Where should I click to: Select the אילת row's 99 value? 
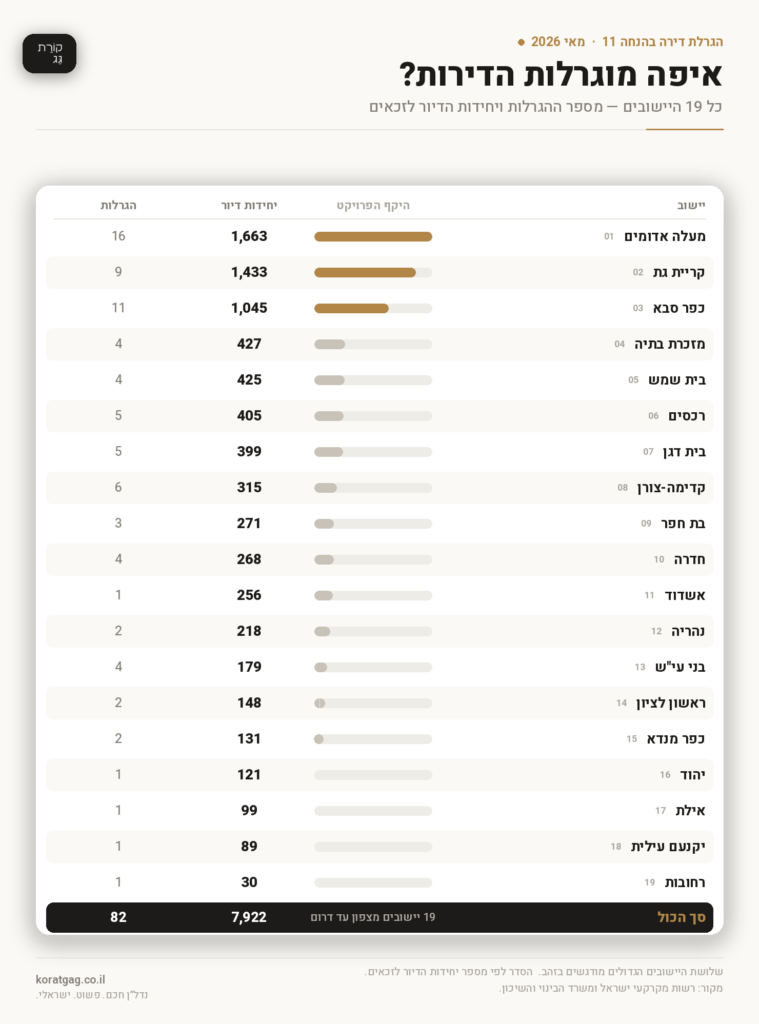pyautogui.click(x=249, y=810)
